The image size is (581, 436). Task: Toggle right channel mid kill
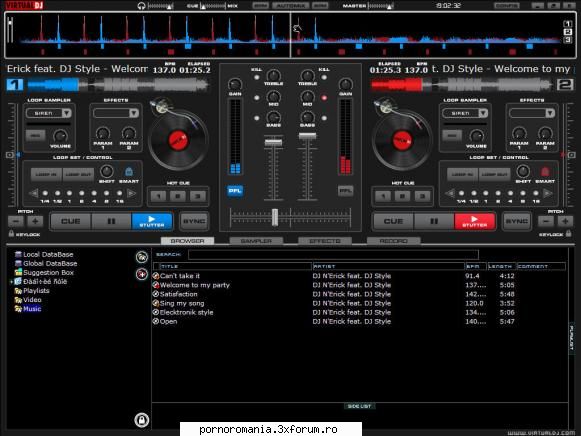[324, 98]
